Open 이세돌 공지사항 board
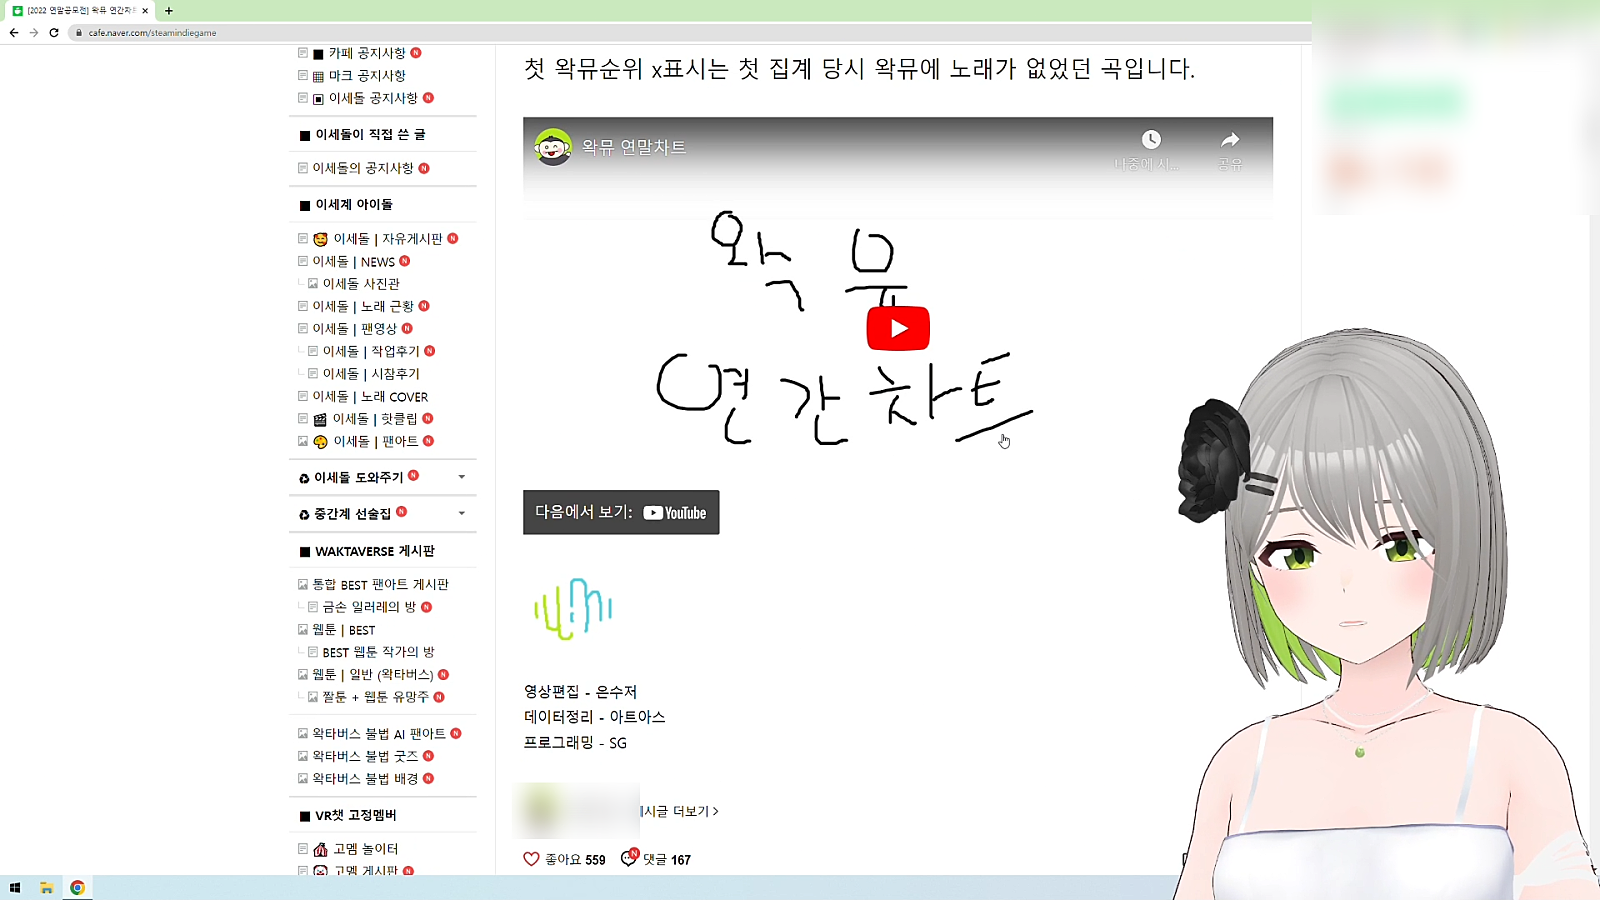This screenshot has height=900, width=1600. 373,98
